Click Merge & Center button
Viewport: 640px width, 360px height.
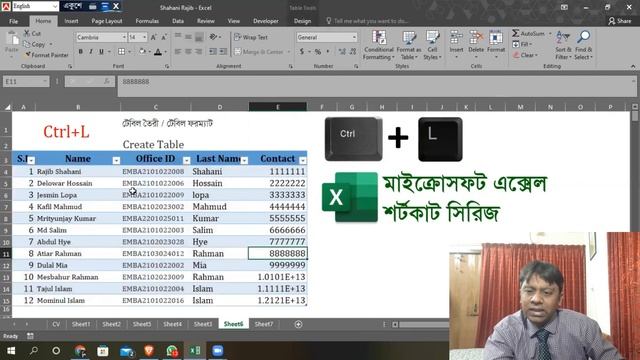[x=259, y=52]
